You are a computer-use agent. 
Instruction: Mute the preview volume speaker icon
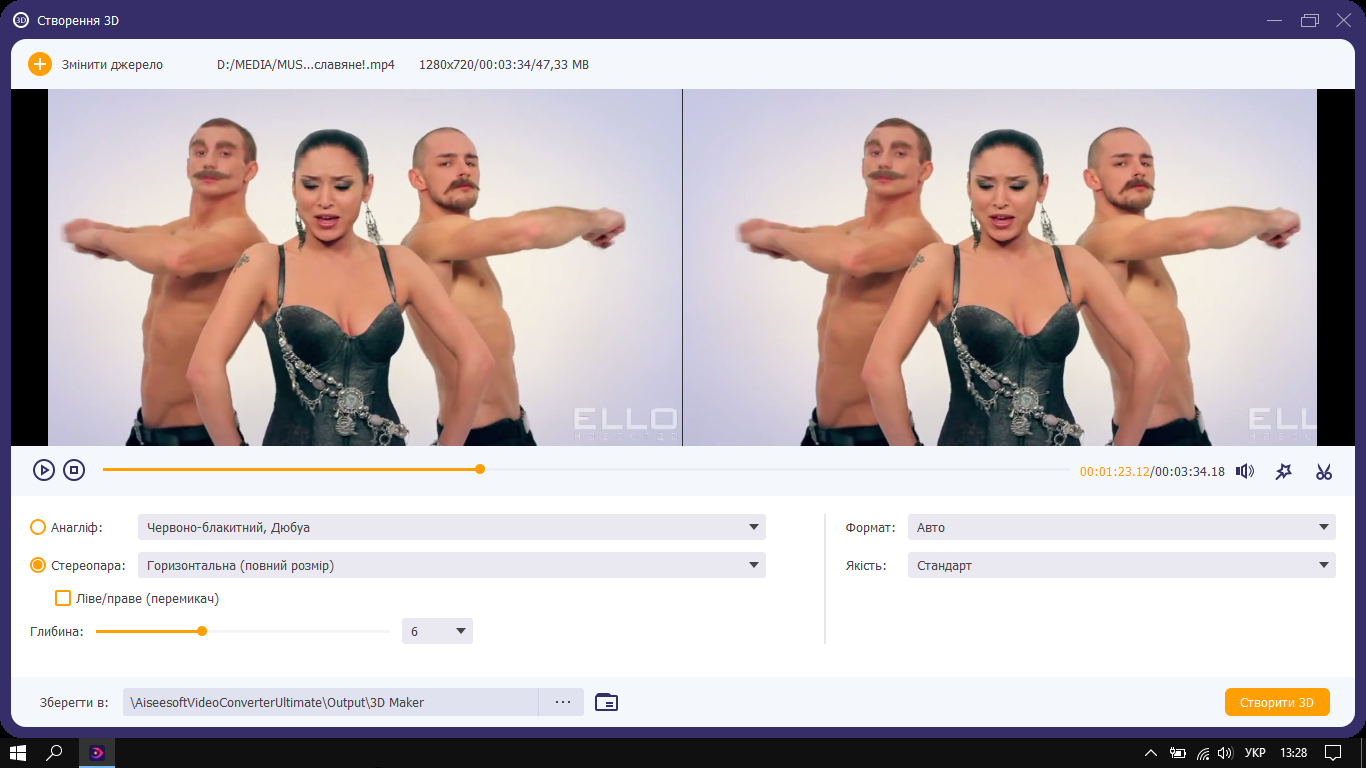point(1245,471)
